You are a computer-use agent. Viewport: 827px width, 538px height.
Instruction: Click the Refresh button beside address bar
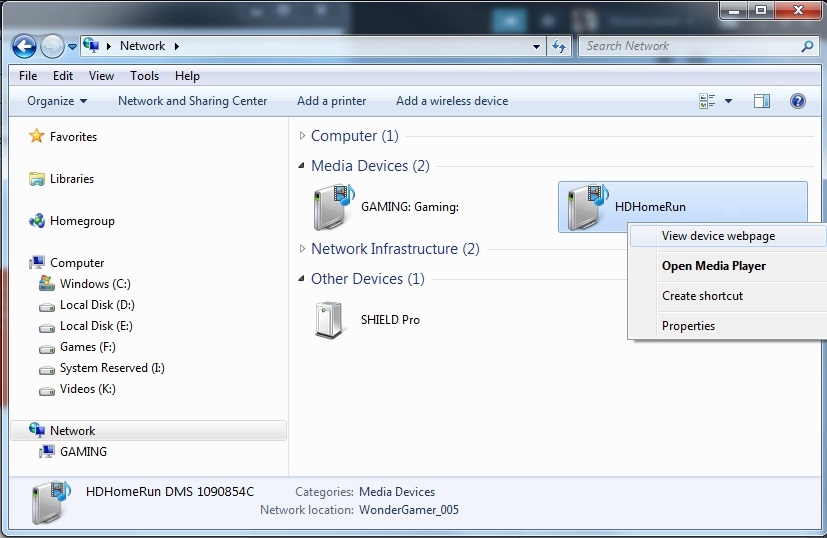(559, 46)
